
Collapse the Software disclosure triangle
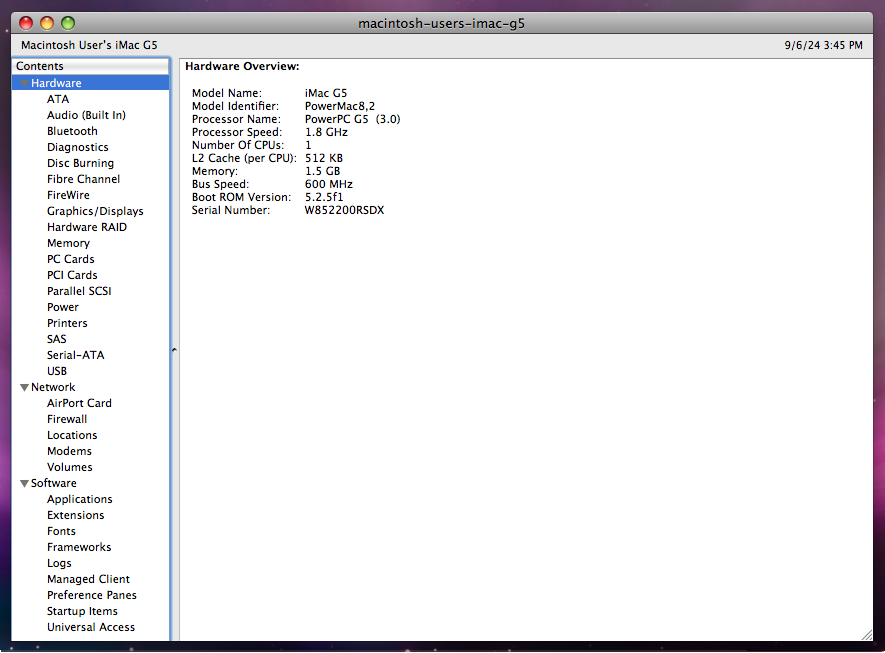(x=24, y=484)
